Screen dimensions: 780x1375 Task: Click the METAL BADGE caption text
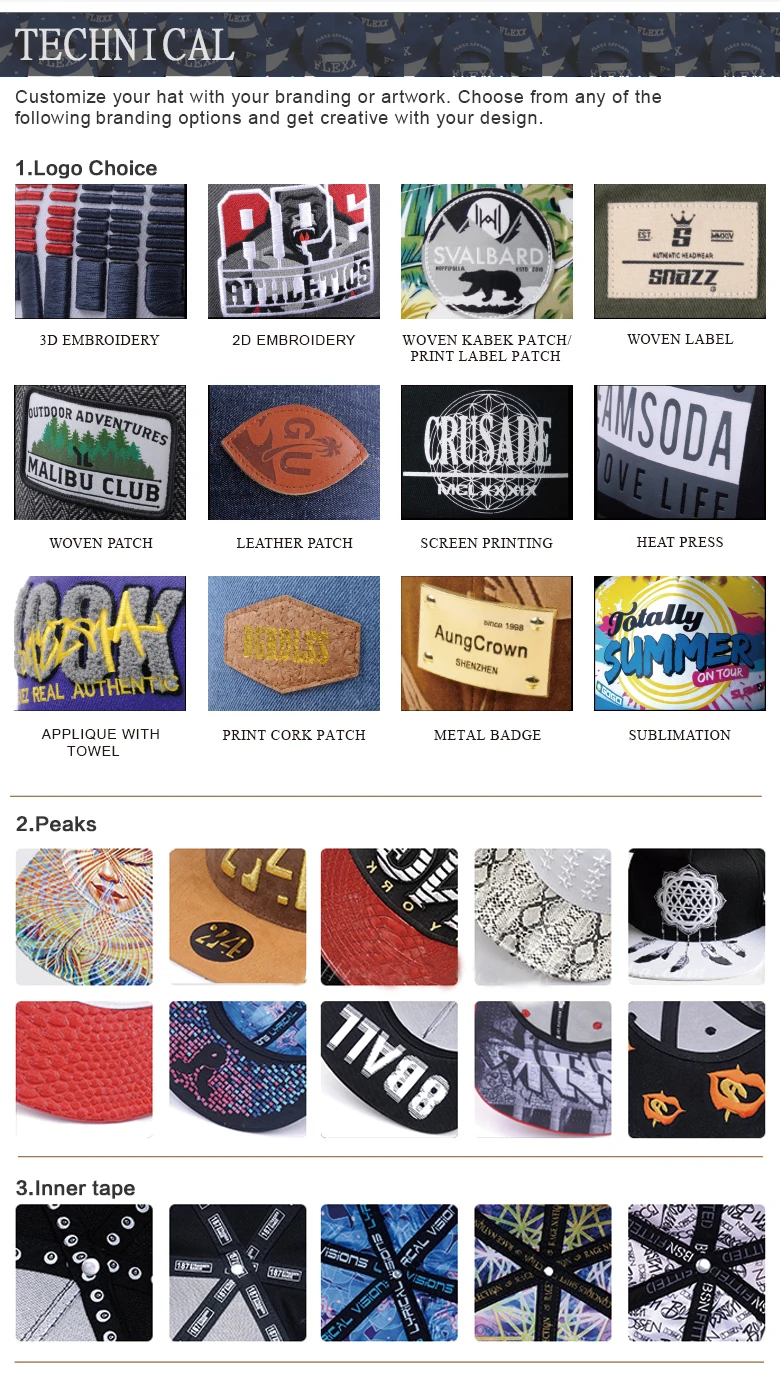point(487,735)
